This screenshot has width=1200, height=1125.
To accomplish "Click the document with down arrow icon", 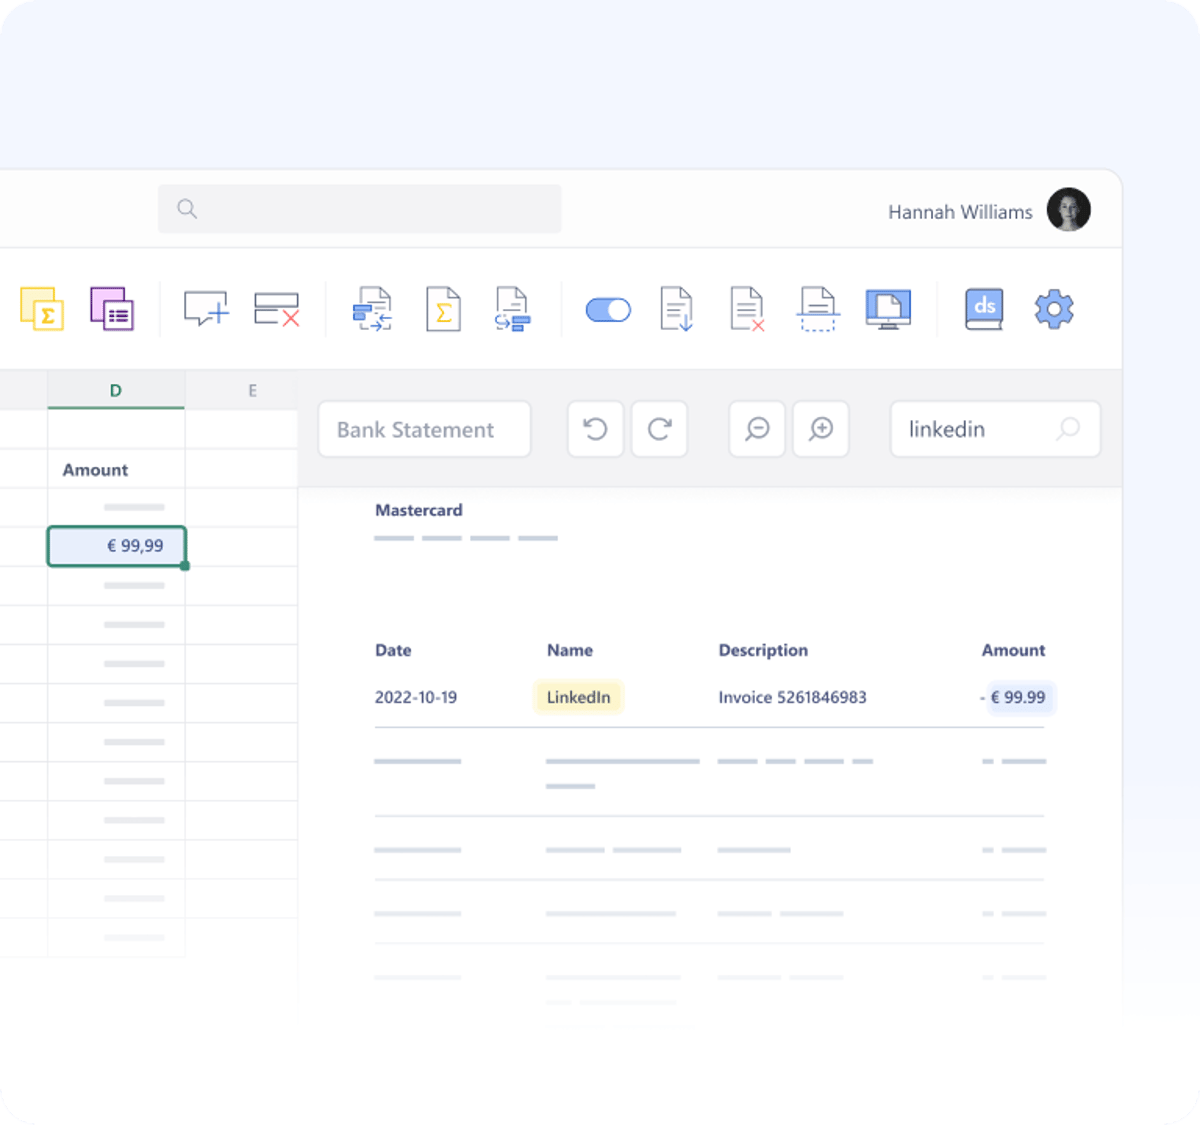I will pos(677,309).
